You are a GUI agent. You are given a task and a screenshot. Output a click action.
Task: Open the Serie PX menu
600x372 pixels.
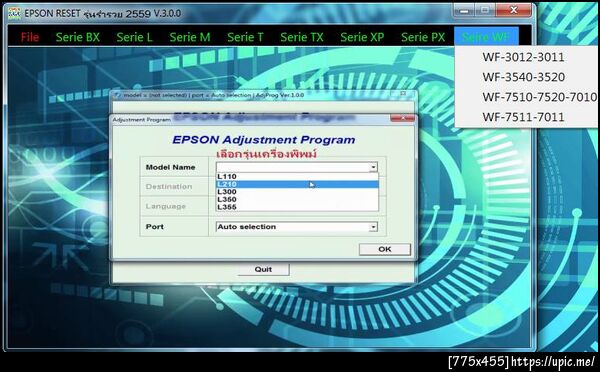[423, 37]
